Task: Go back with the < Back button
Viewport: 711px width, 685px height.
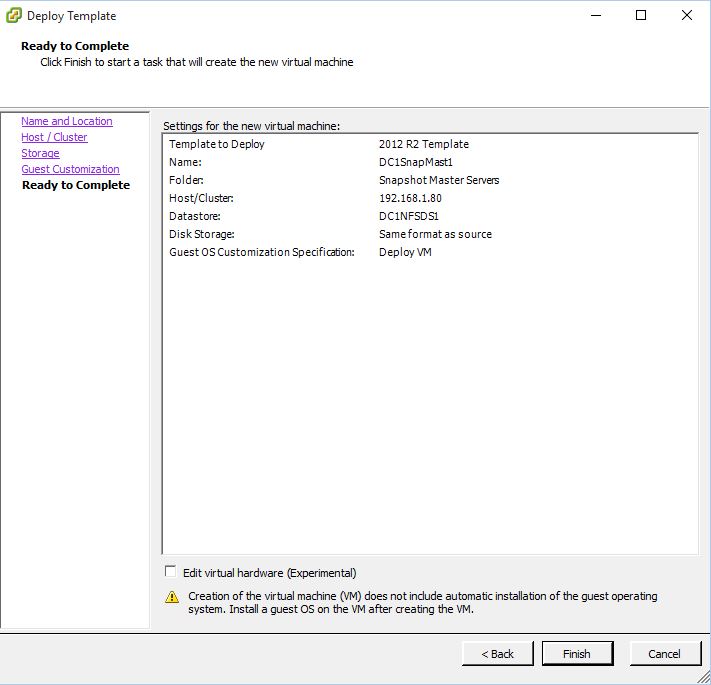Action: click(x=497, y=654)
